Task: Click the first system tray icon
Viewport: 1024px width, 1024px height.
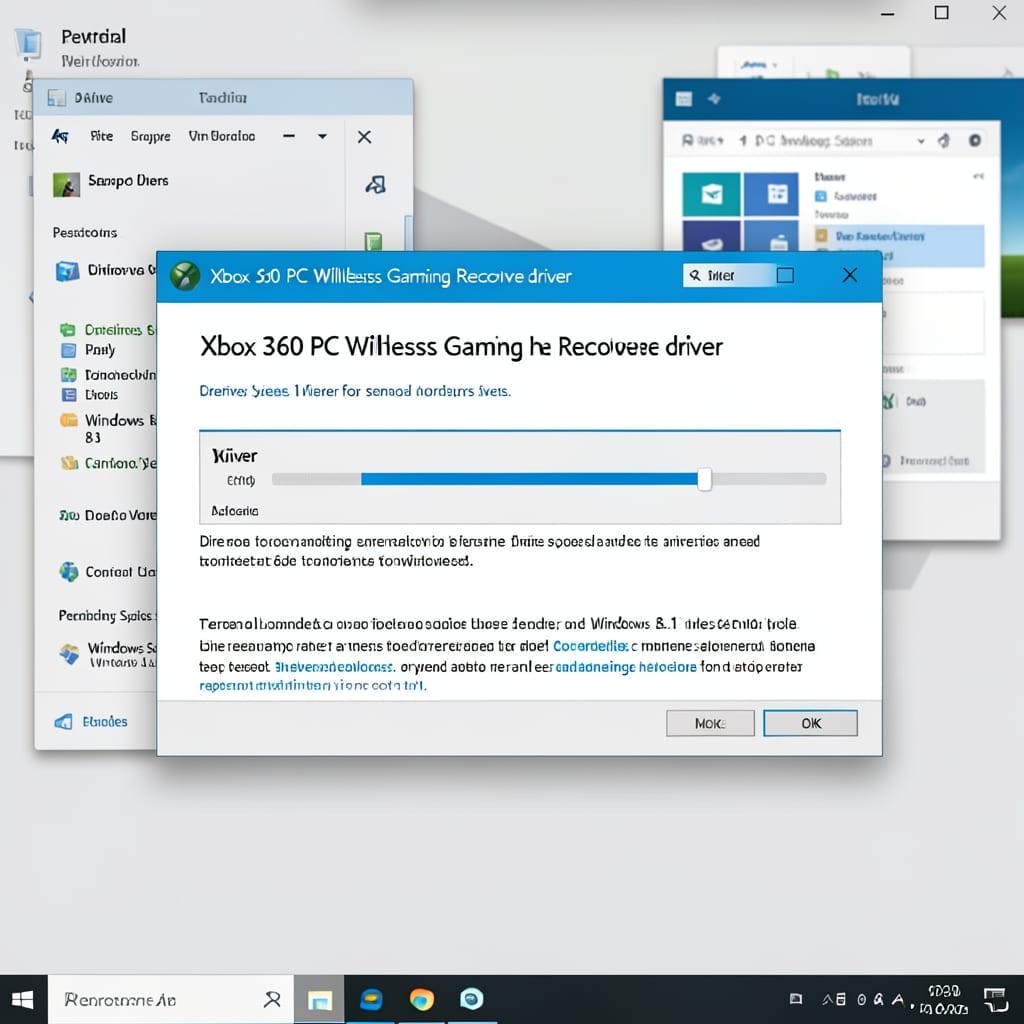Action: click(795, 999)
